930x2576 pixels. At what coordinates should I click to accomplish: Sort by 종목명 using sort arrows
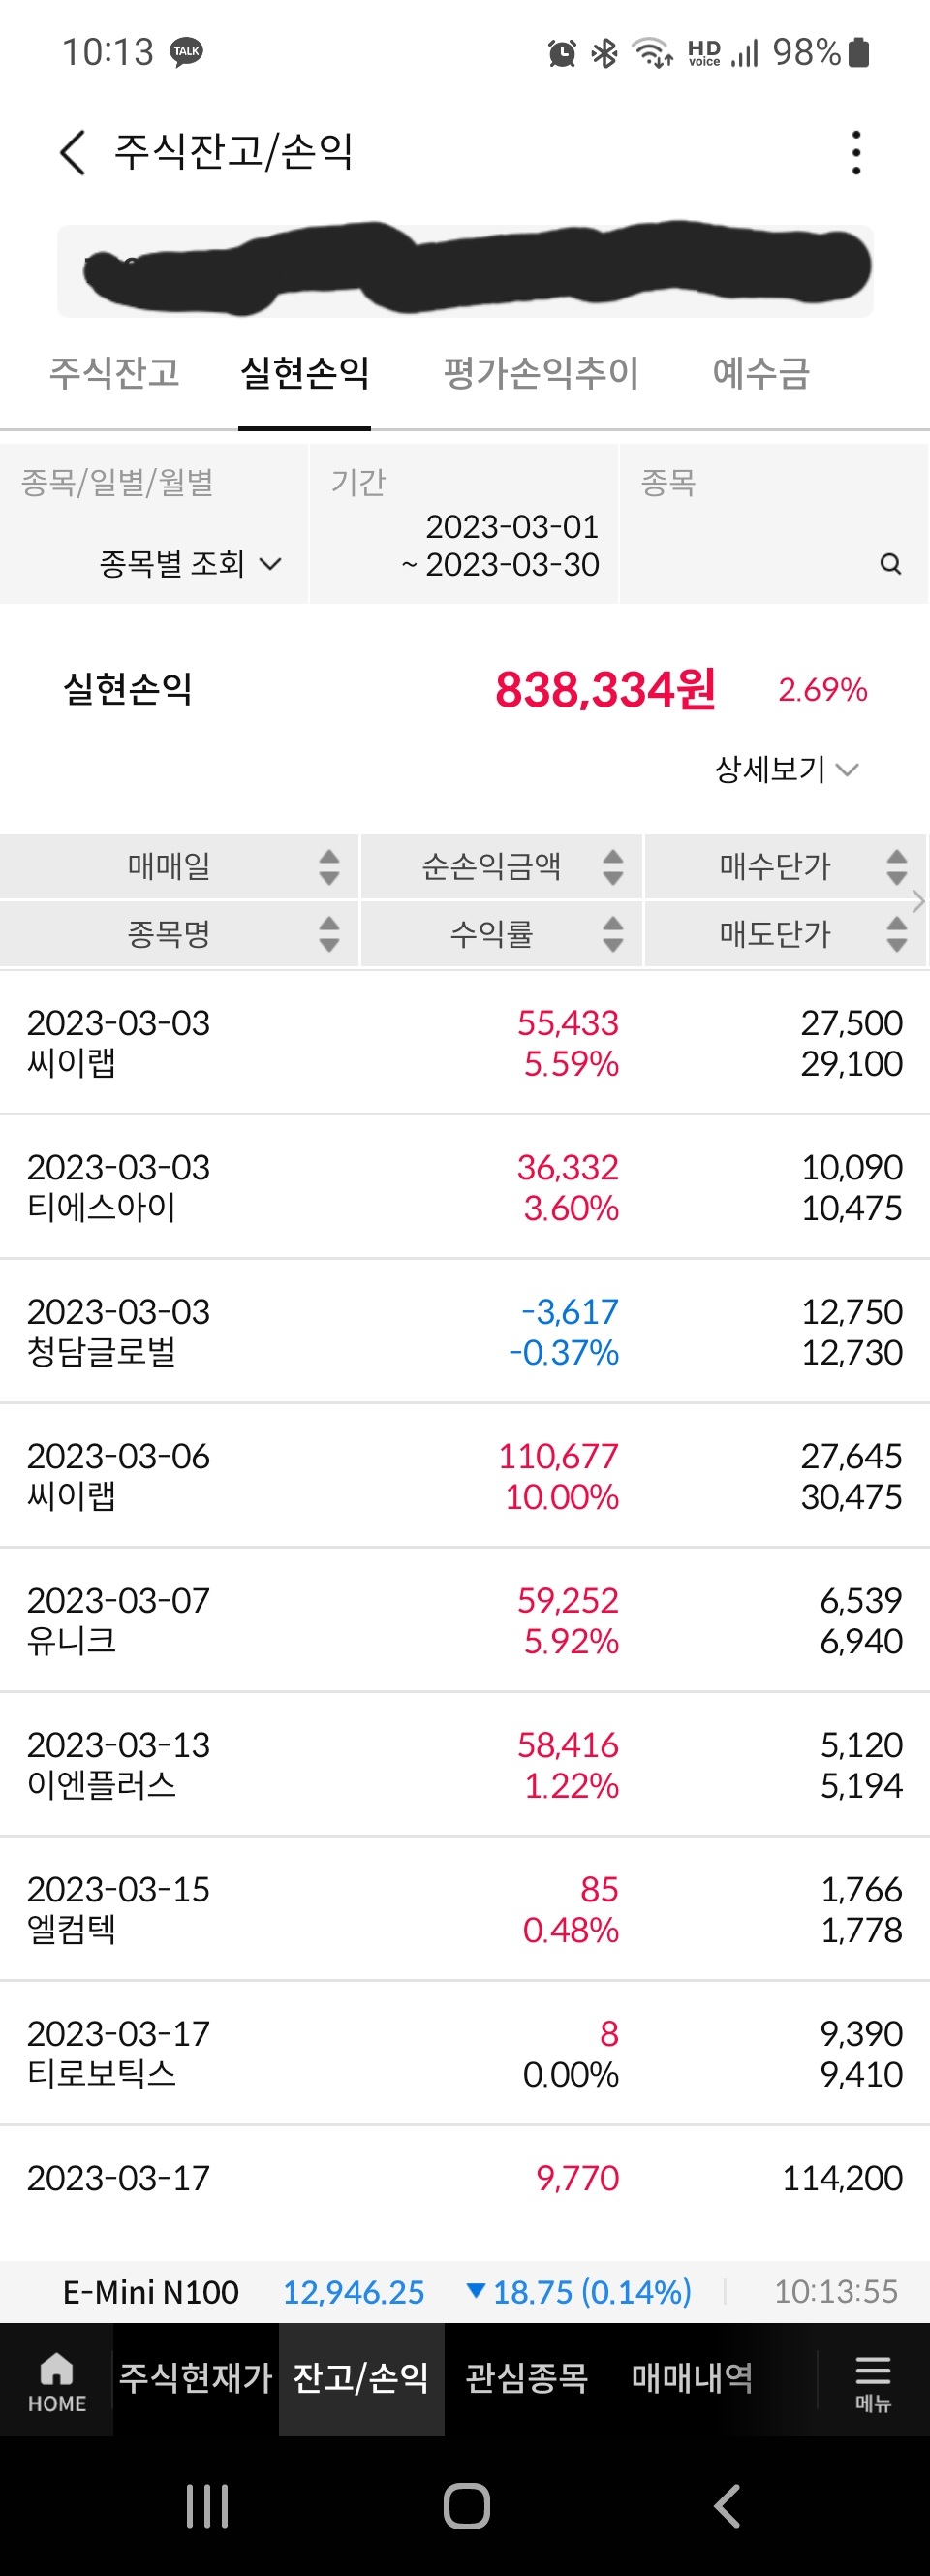[329, 934]
